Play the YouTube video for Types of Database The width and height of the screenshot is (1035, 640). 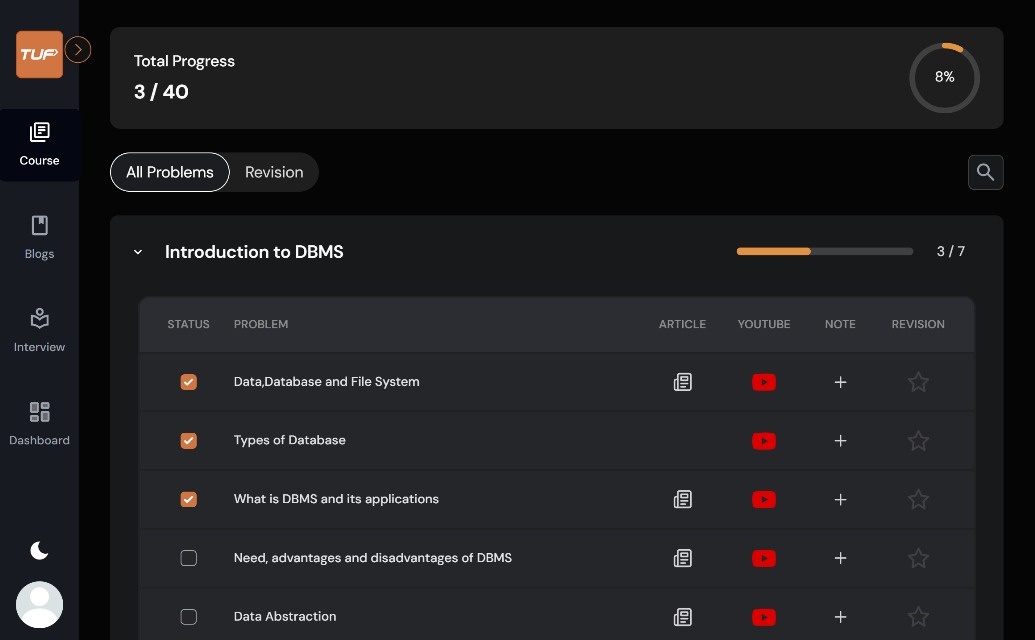763,440
